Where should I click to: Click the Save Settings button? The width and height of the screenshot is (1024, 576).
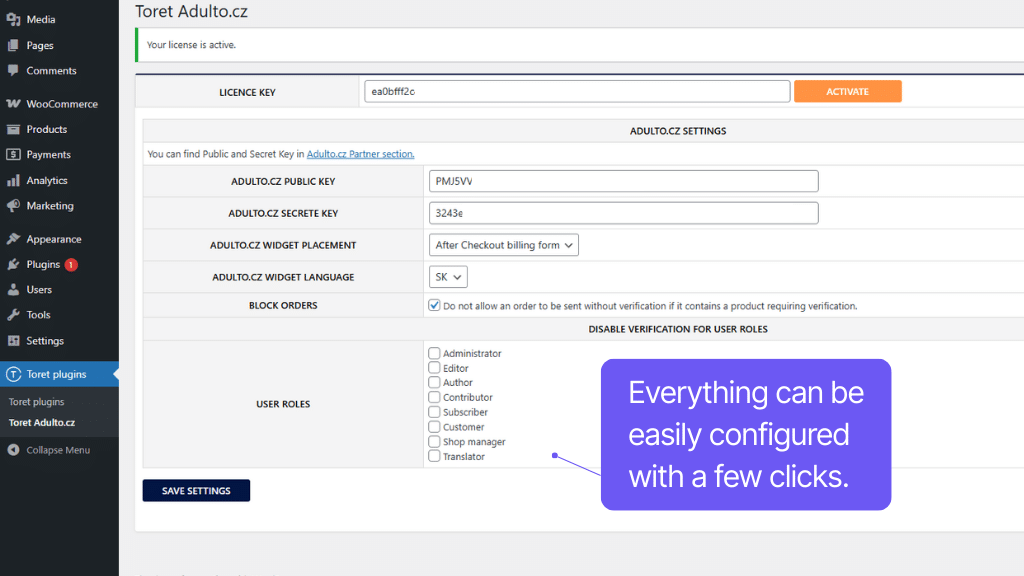pyautogui.click(x=196, y=490)
